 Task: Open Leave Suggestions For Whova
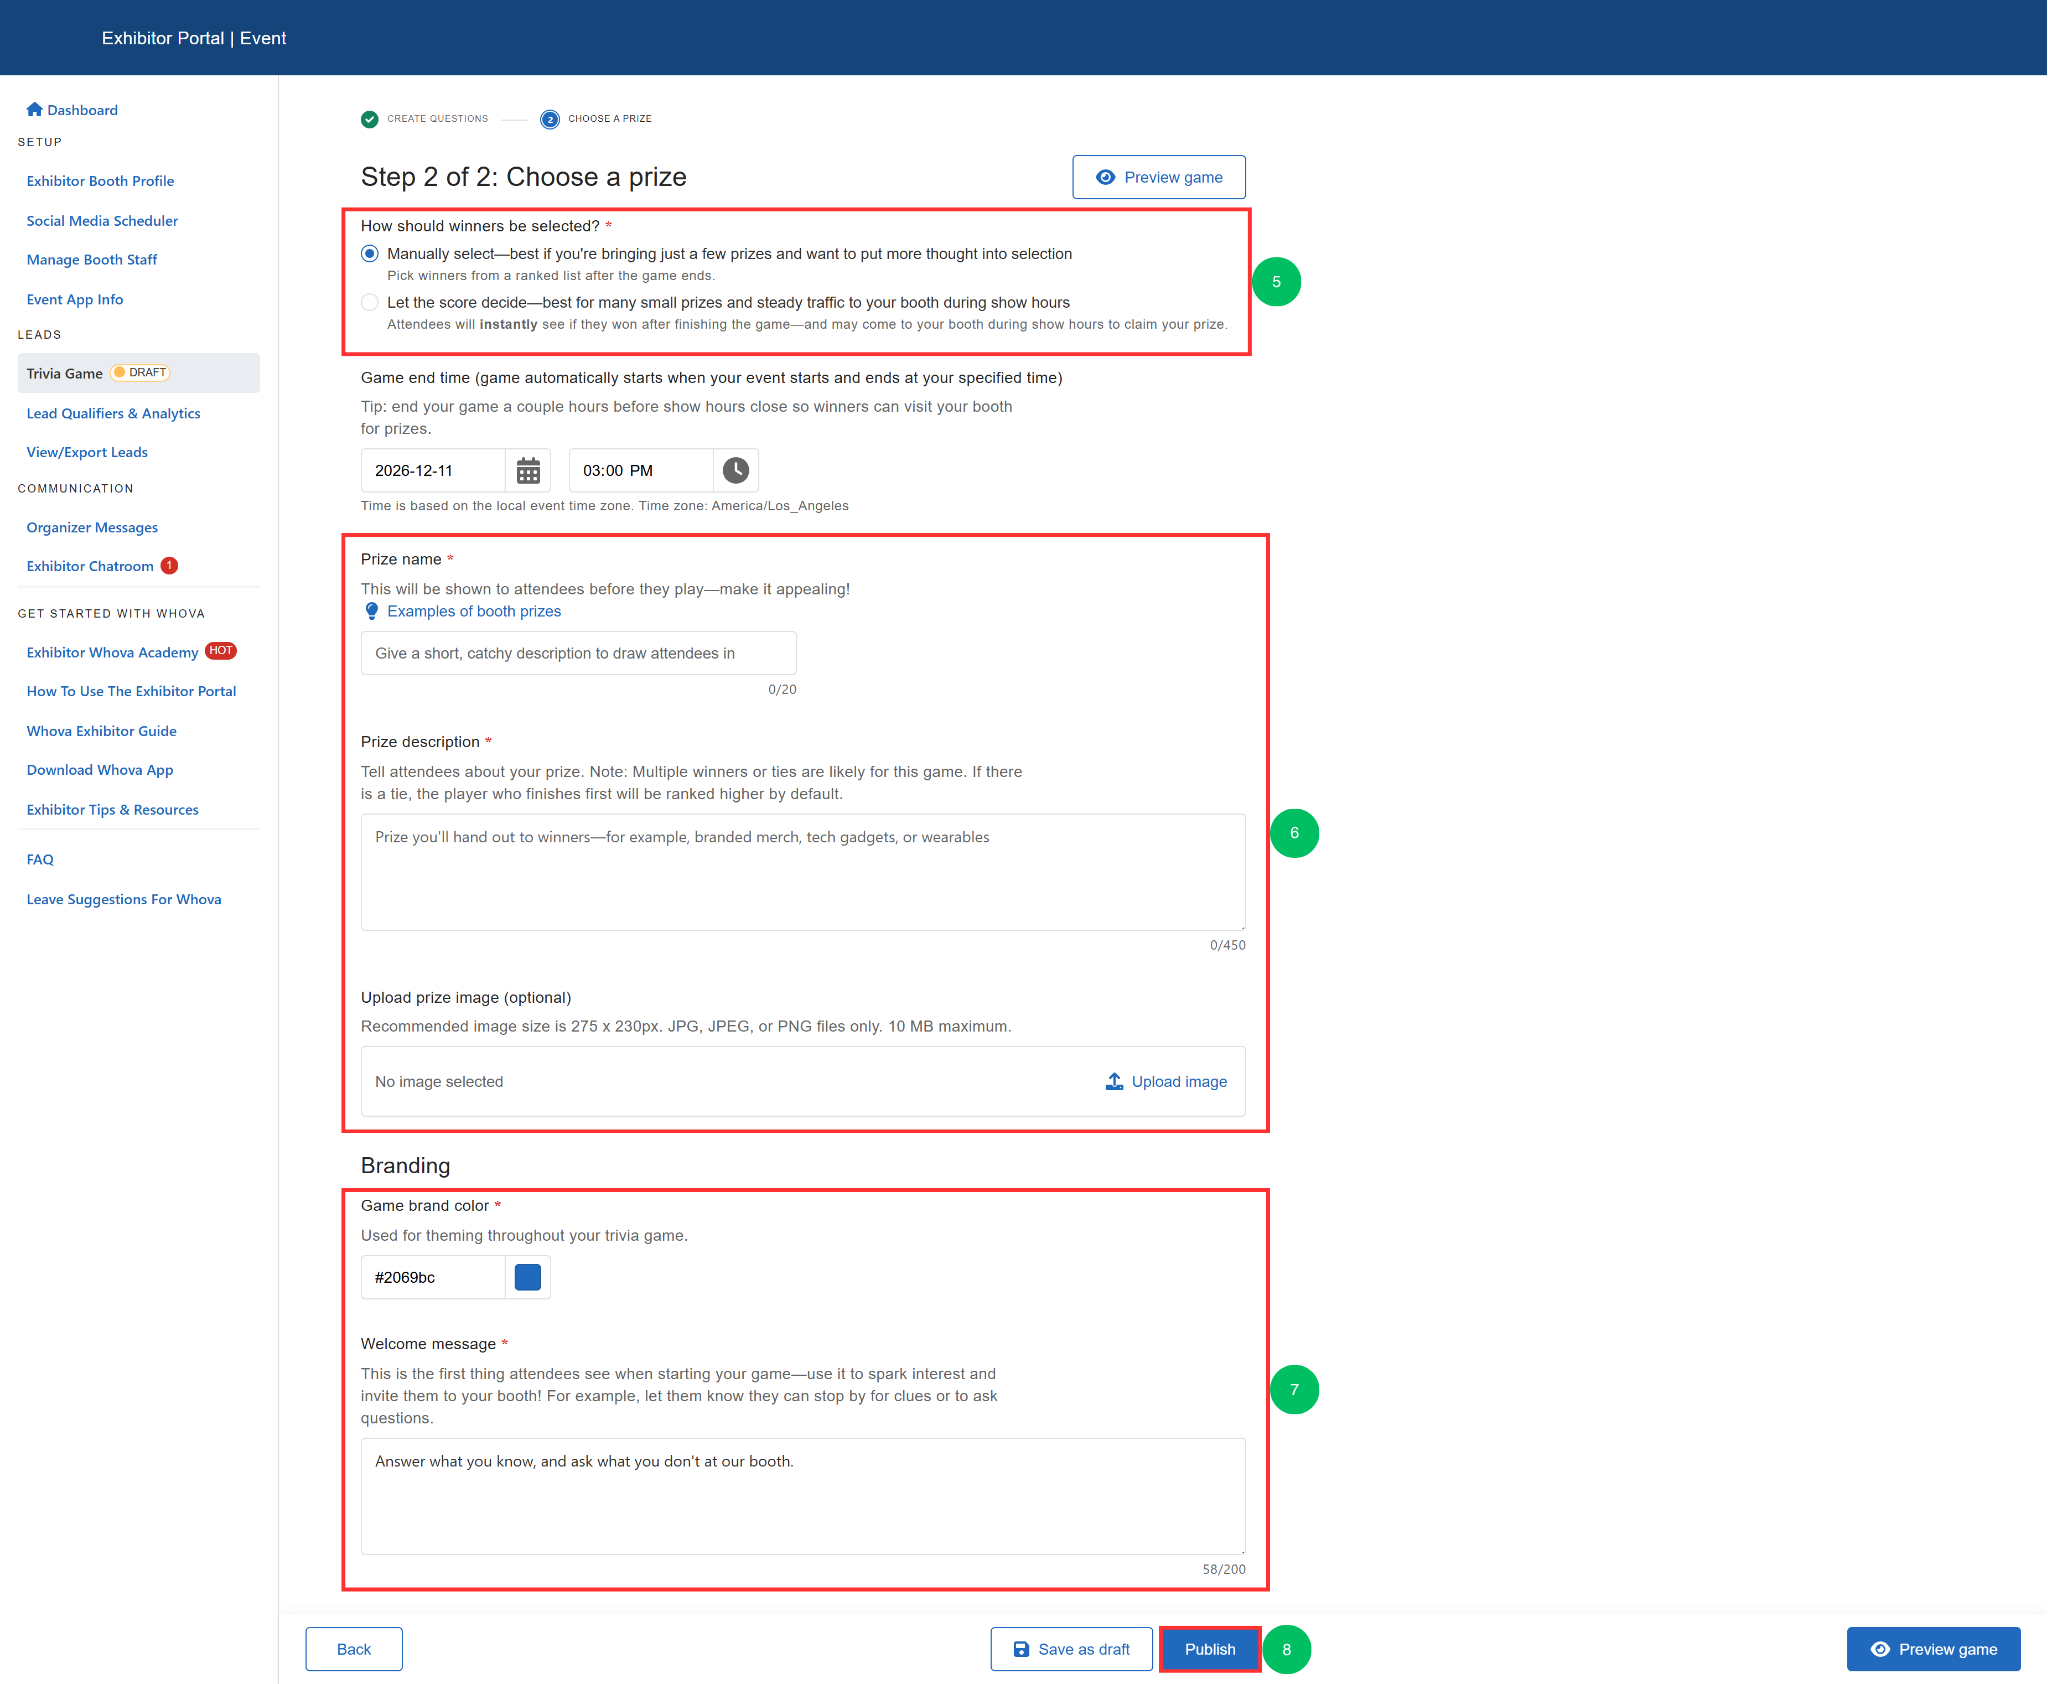[124, 899]
